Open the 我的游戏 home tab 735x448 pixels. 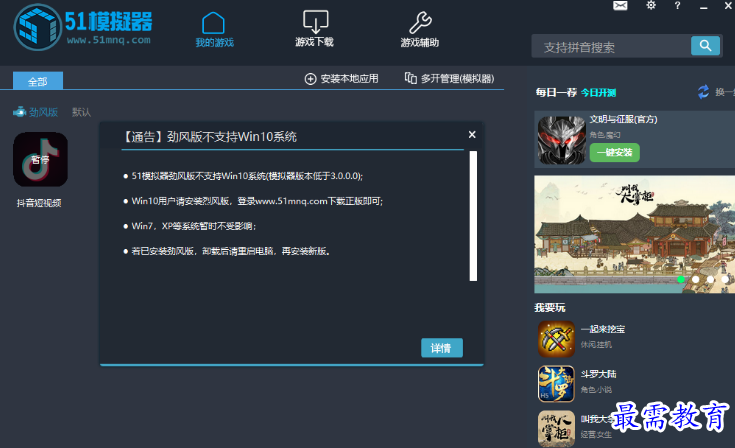[214, 30]
